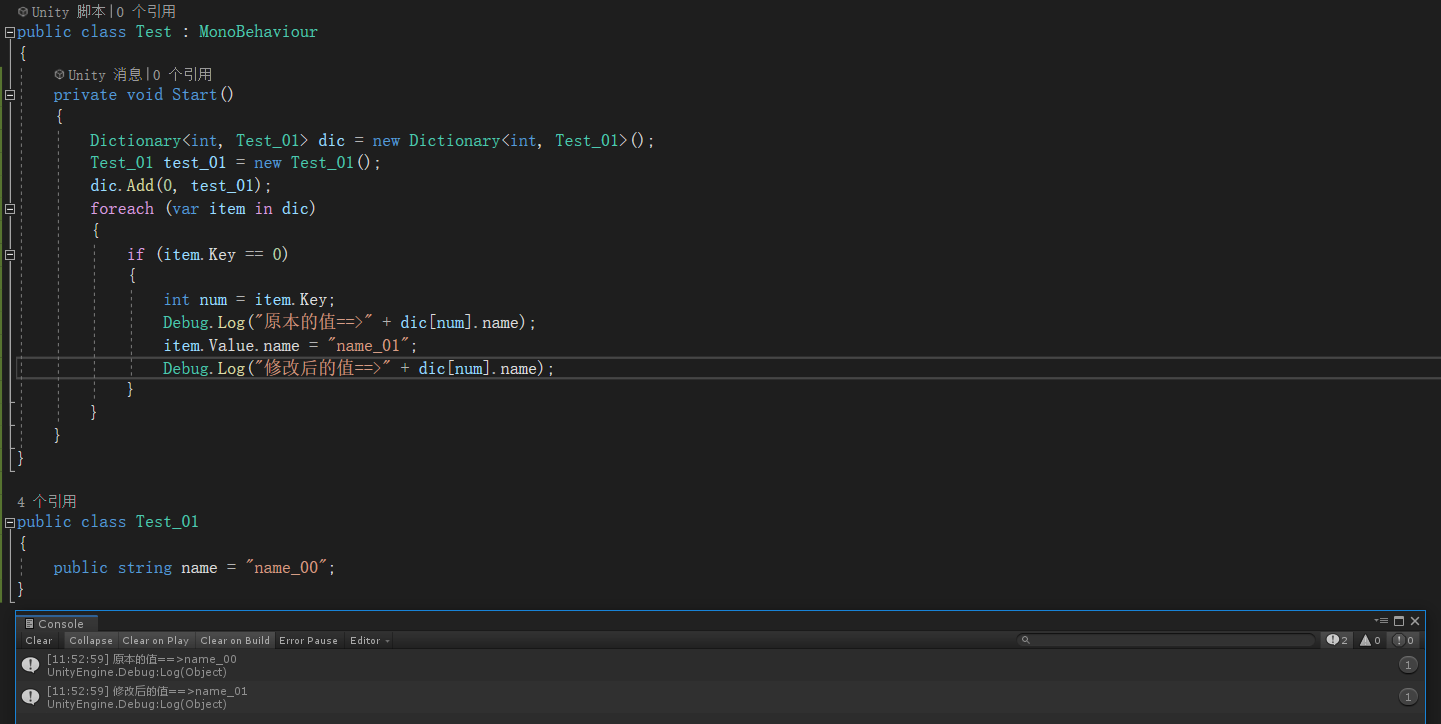Toggle Error Pause option
Viewport: 1441px width, 724px height.
pyautogui.click(x=308, y=640)
